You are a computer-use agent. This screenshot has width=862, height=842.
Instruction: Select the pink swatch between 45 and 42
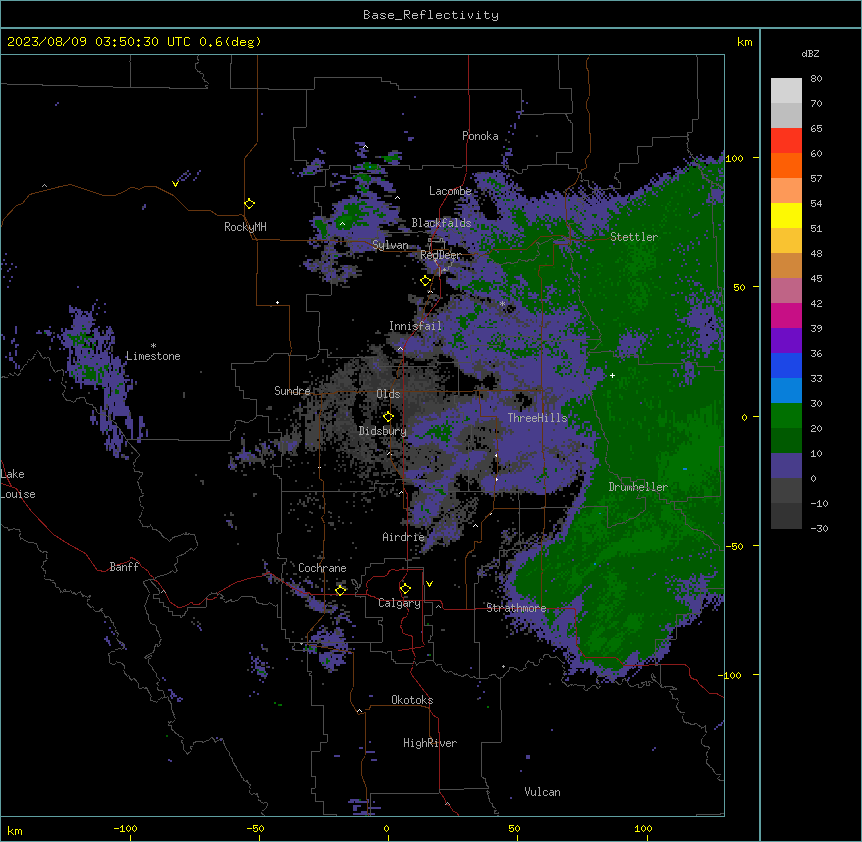point(786,291)
